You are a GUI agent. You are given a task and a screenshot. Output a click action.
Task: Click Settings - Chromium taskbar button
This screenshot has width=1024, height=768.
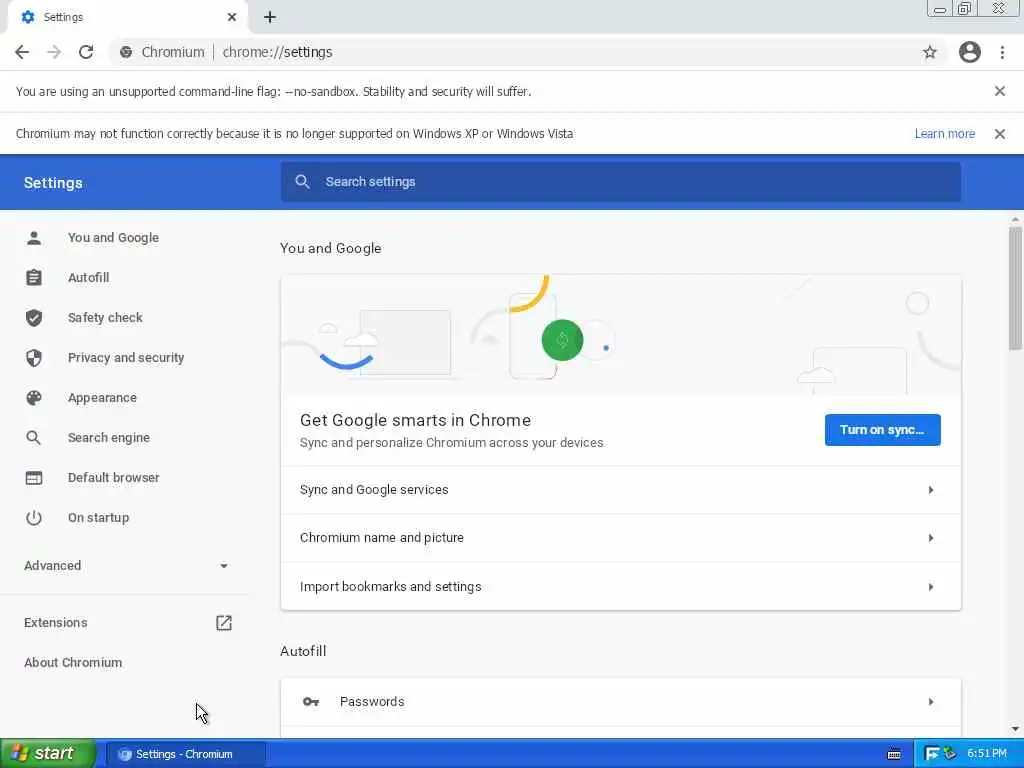(x=185, y=754)
